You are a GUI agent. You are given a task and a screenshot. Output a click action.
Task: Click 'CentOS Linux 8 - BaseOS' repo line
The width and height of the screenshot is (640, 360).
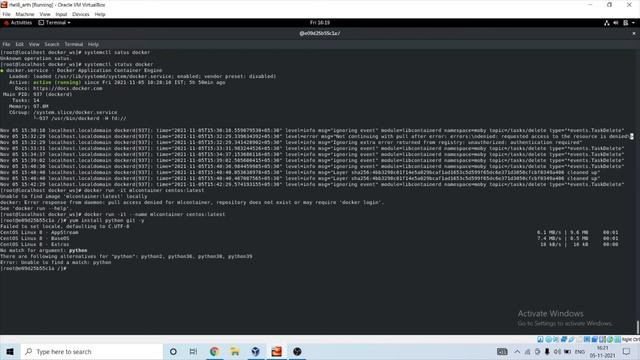[x=35, y=238]
